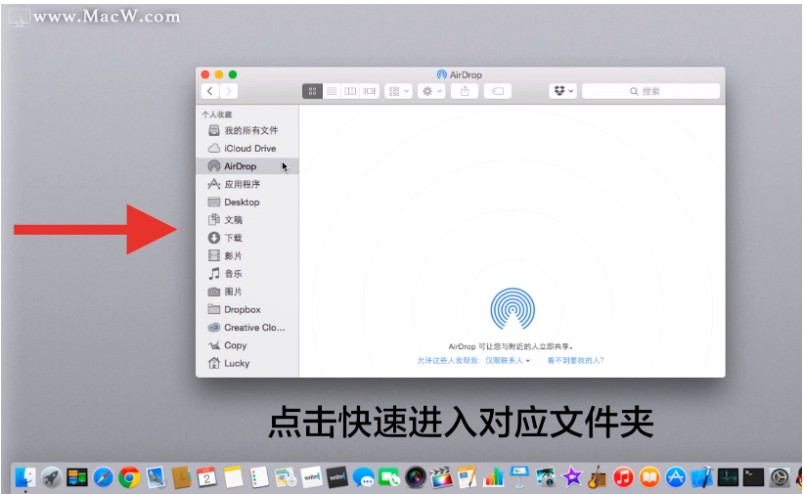Open the black Writer app in Dock
This screenshot has width=804, height=494.
click(337, 478)
